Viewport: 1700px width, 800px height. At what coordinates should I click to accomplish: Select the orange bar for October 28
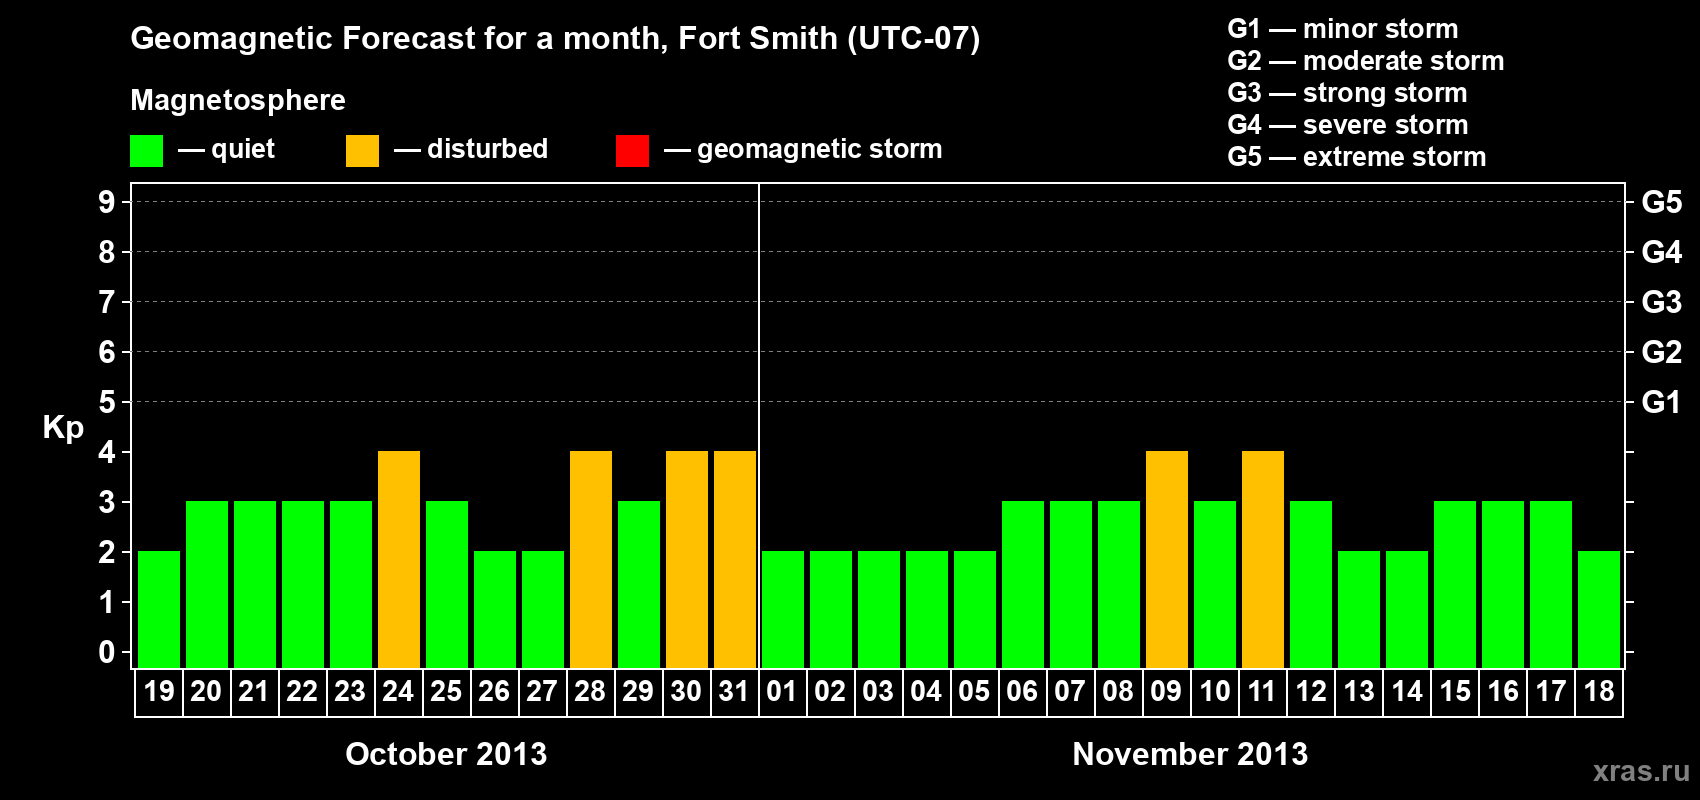591,559
